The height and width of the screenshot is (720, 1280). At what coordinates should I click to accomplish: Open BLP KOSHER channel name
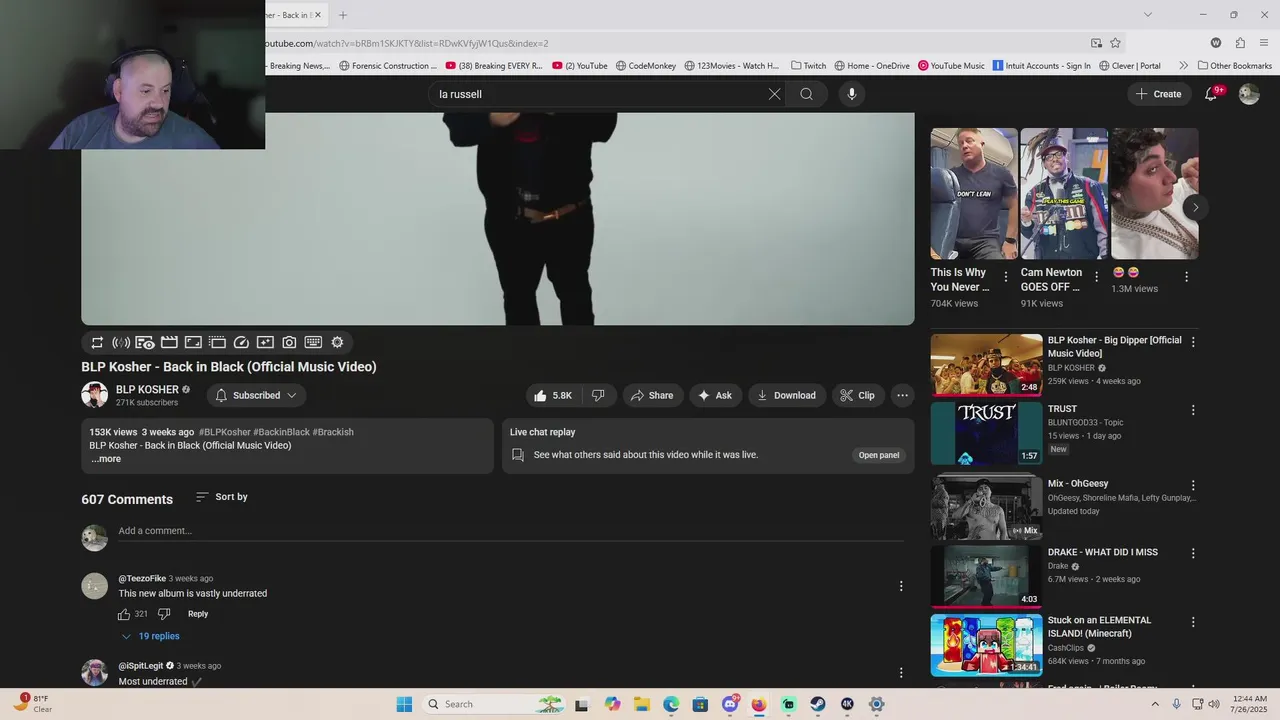pos(147,390)
